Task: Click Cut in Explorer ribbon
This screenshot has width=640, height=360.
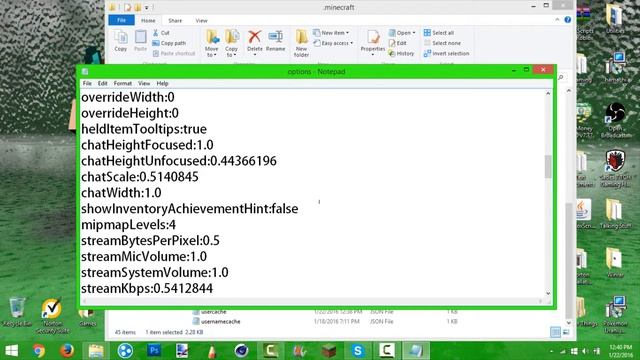Action: [x=161, y=33]
